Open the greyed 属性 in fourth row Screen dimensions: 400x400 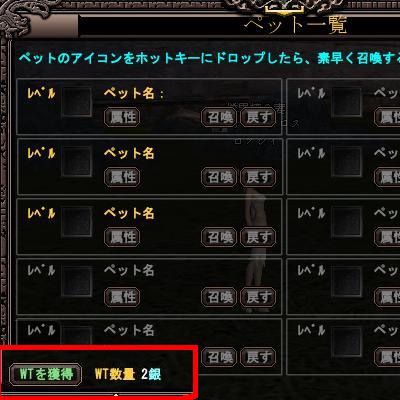click(x=122, y=297)
